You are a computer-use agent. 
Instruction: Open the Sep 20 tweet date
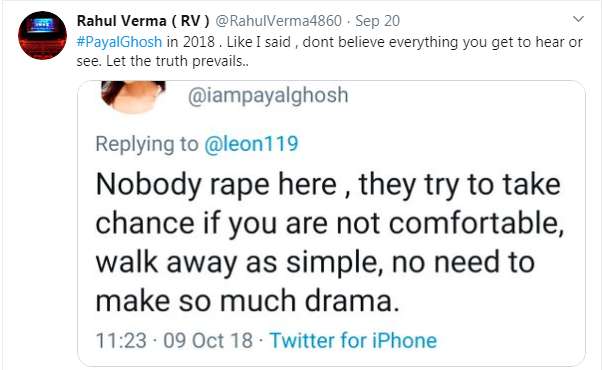[378, 21]
